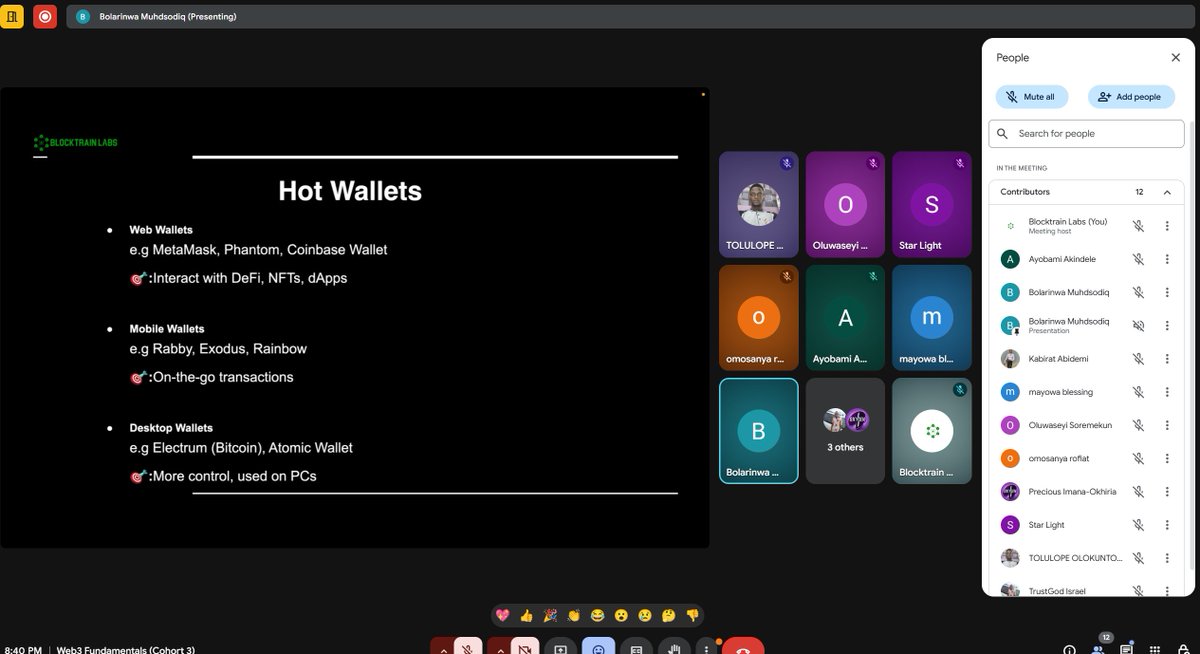The height and width of the screenshot is (654, 1200).
Task: Open meeting details info icon
Action: tap(1069, 649)
